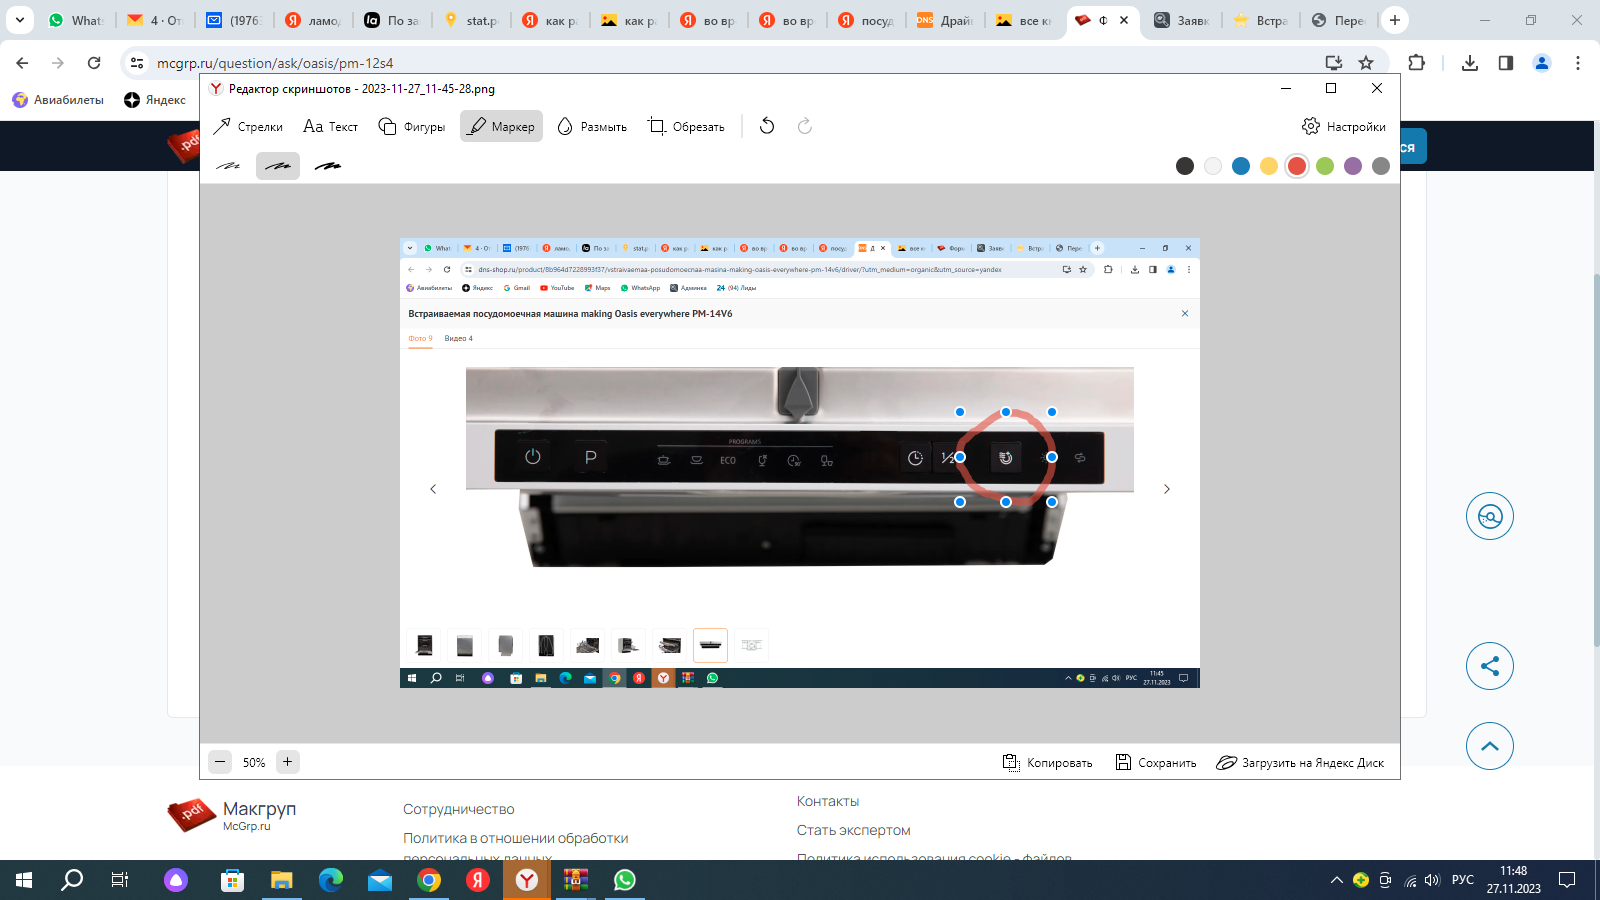
Task: Pick the black marker color
Action: 1185,166
